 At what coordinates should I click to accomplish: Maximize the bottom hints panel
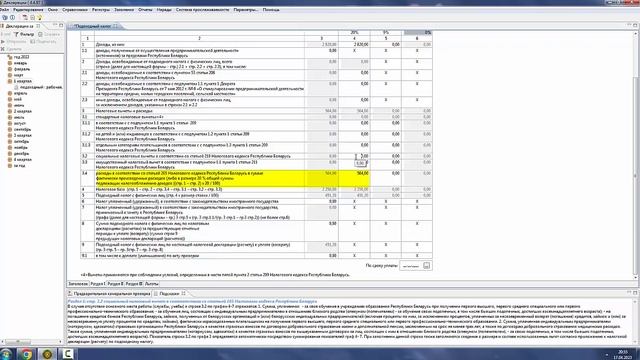pyautogui.click(x=635, y=293)
